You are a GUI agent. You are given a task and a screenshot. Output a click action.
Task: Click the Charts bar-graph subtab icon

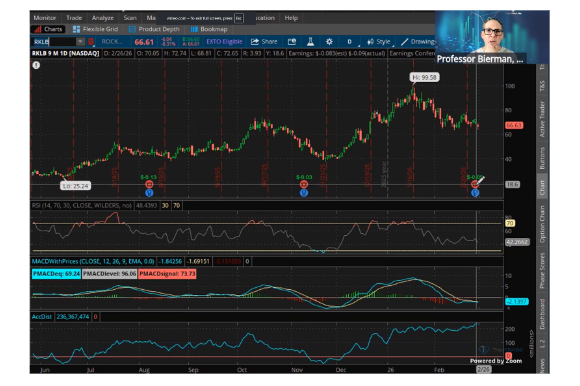37,29
